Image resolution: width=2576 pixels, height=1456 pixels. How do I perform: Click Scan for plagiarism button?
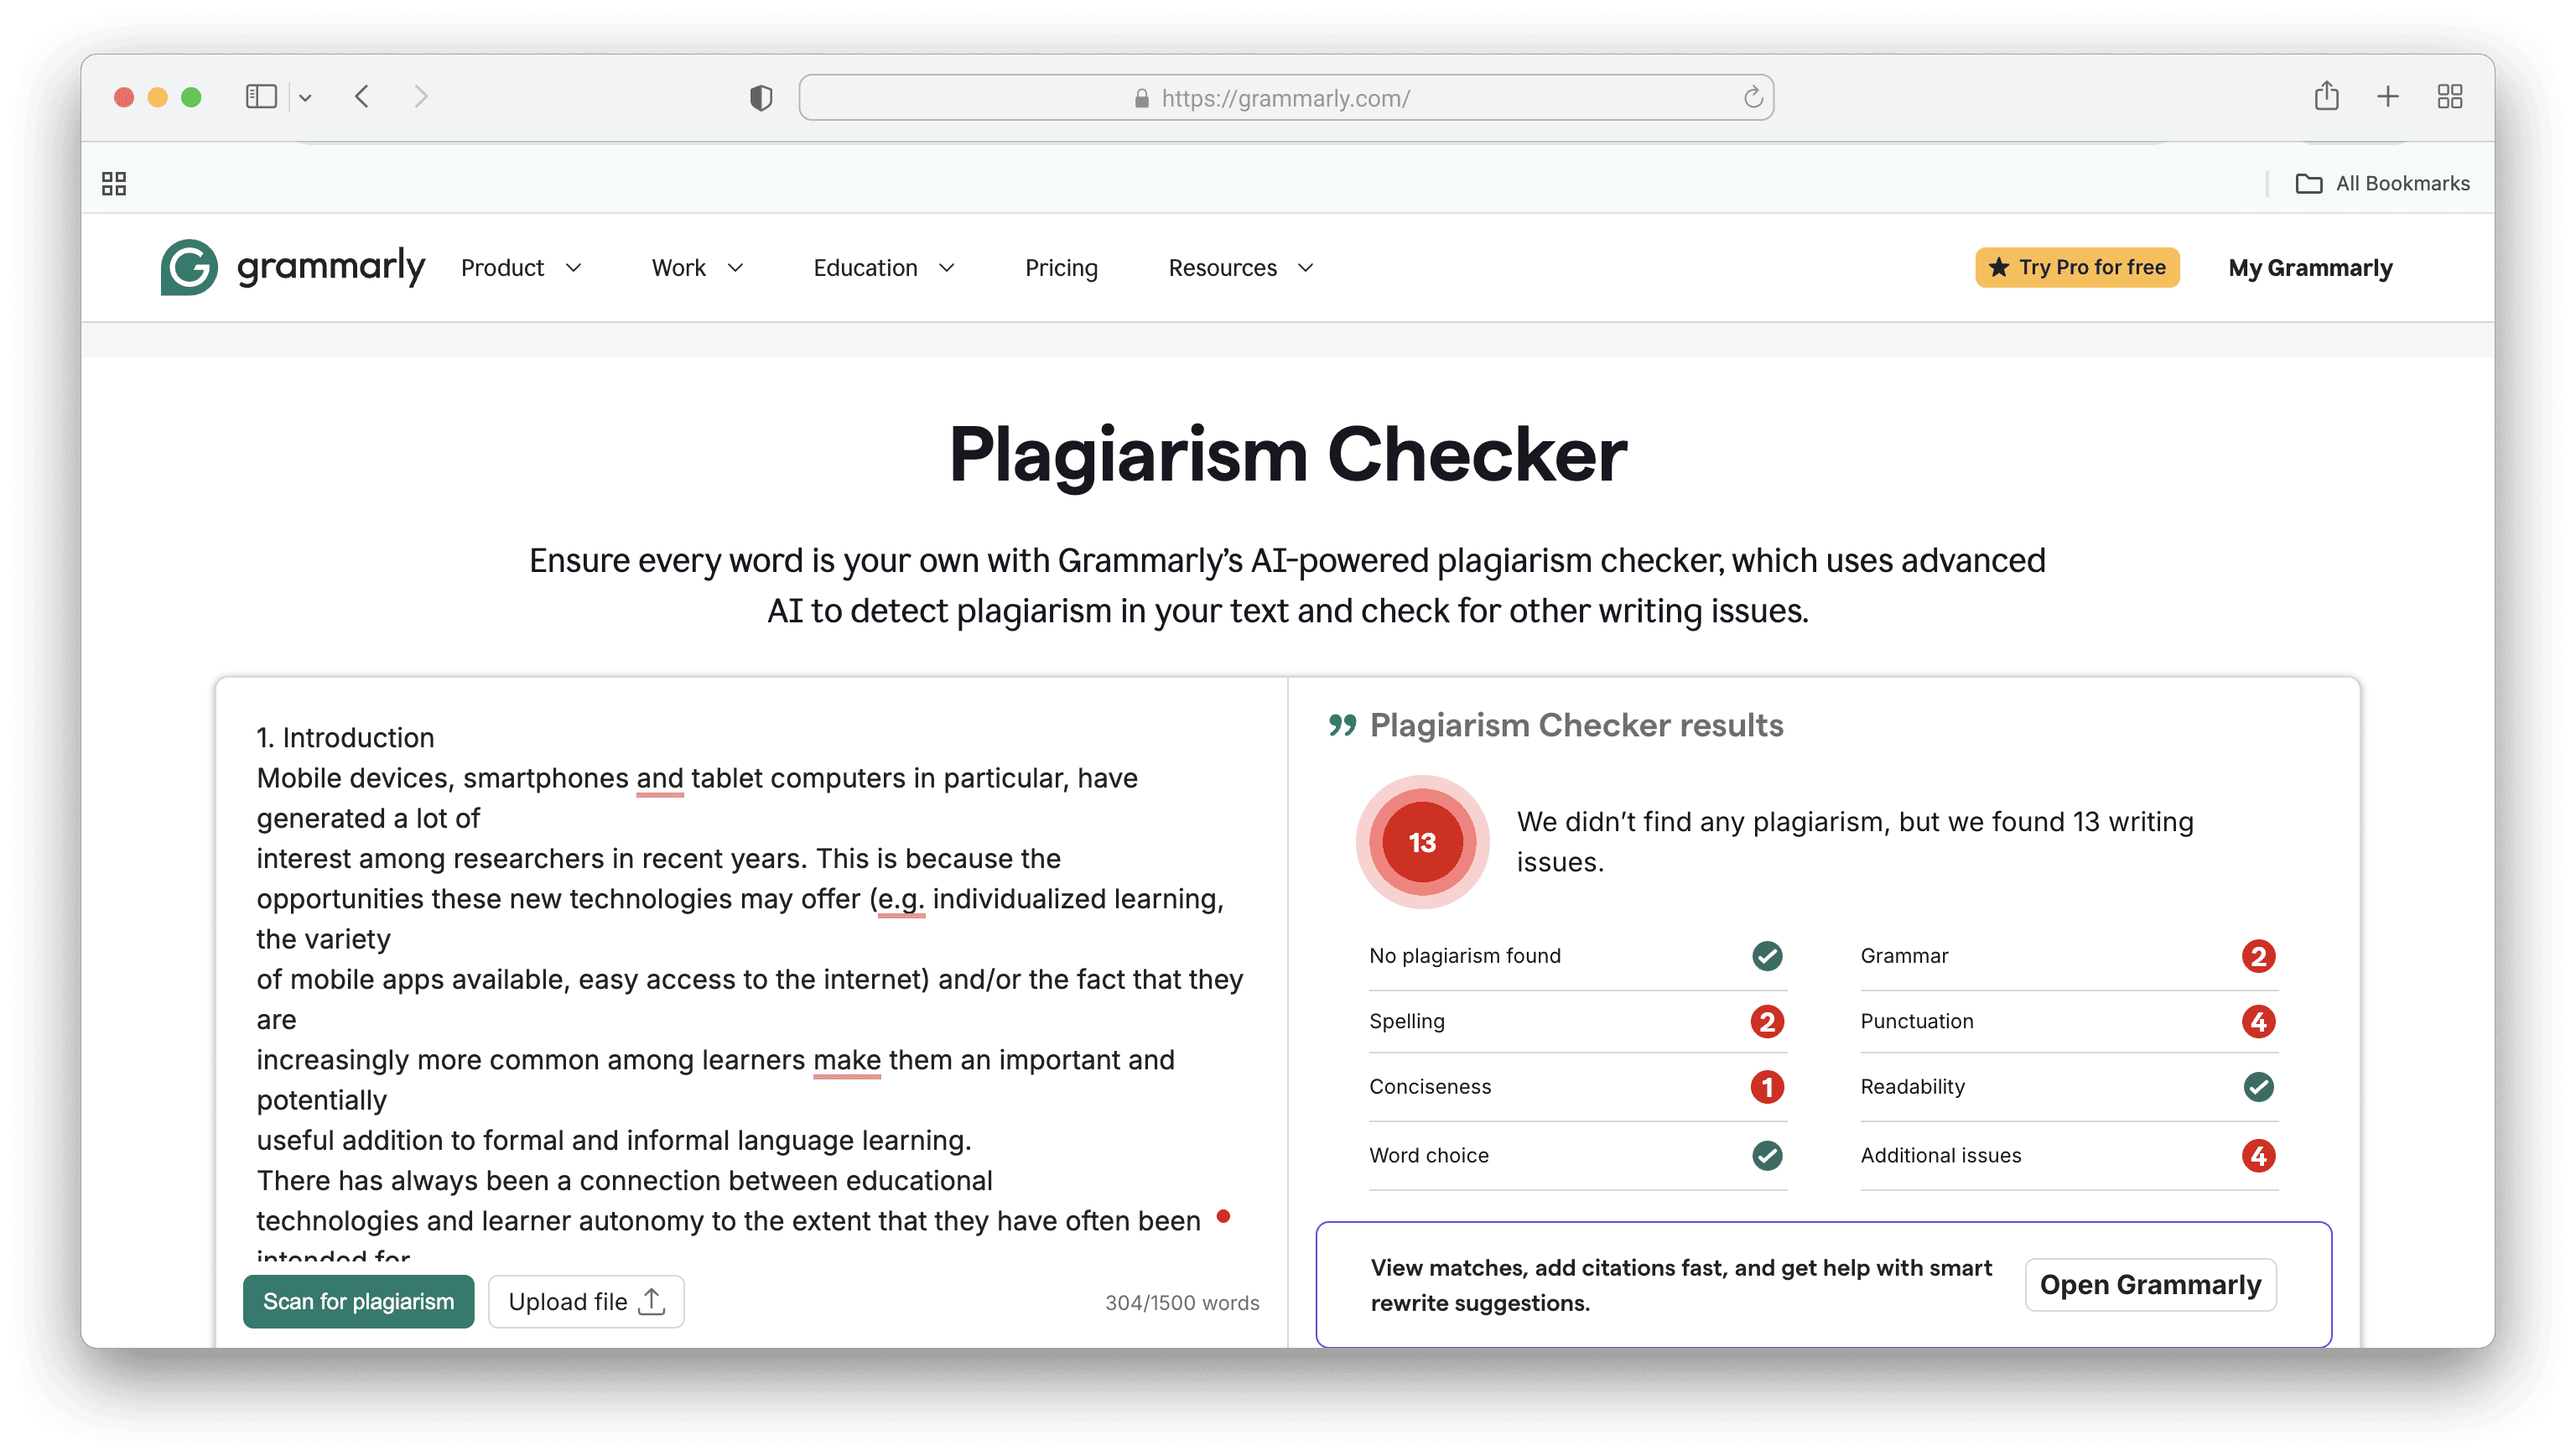pyautogui.click(x=358, y=1301)
